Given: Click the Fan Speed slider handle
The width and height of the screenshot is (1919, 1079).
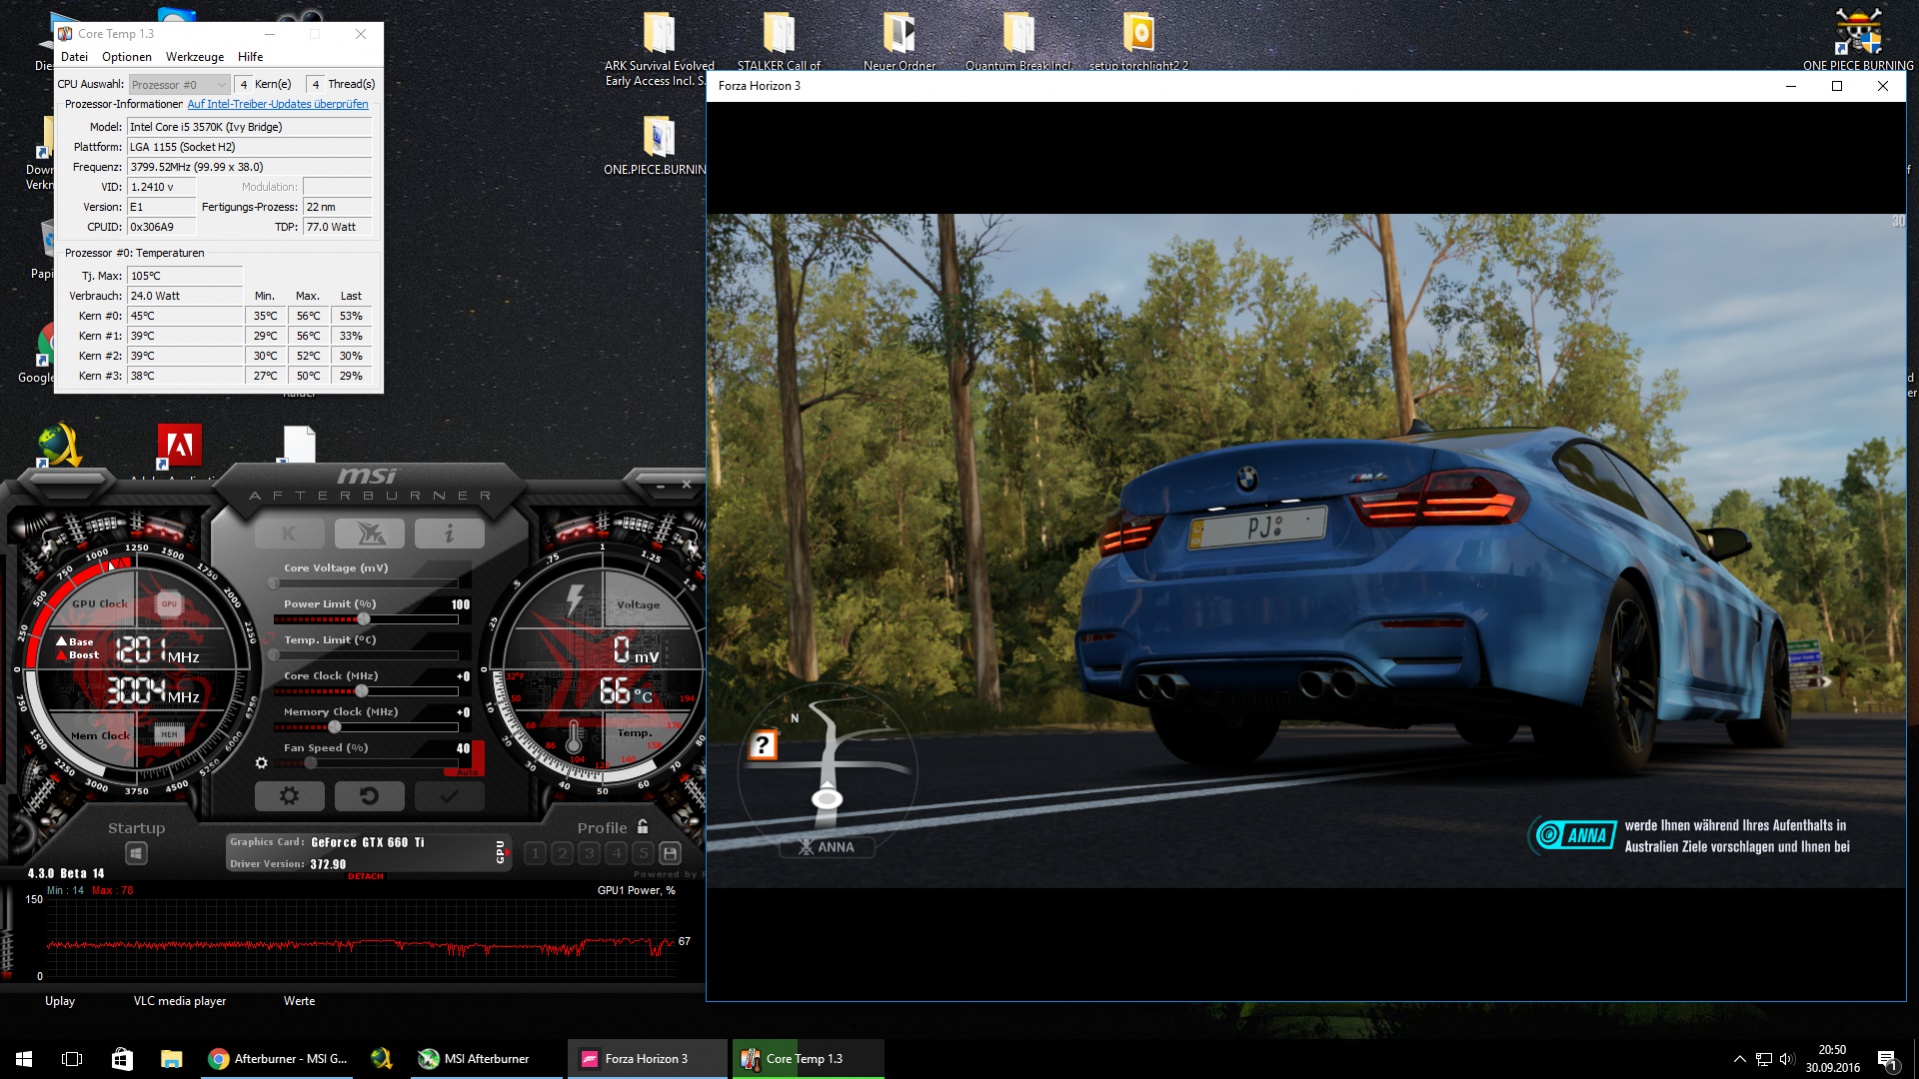Looking at the screenshot, I should tap(311, 763).
